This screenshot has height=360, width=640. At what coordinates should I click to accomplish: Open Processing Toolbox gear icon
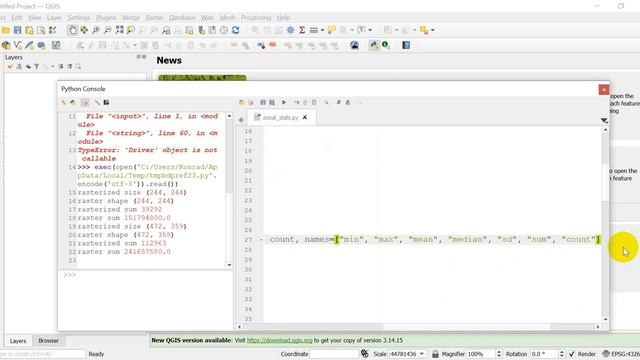tap(290, 30)
